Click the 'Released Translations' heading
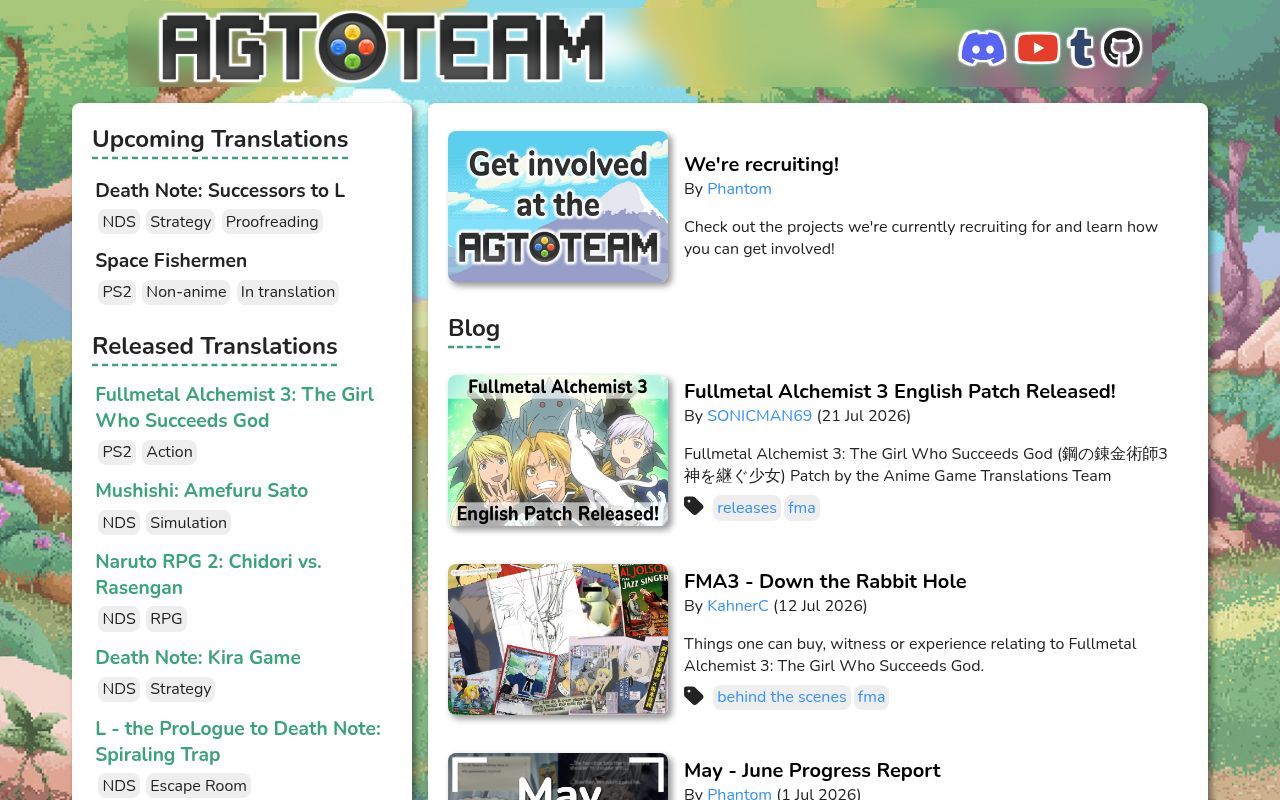The height and width of the screenshot is (800, 1280). pyautogui.click(x=215, y=346)
